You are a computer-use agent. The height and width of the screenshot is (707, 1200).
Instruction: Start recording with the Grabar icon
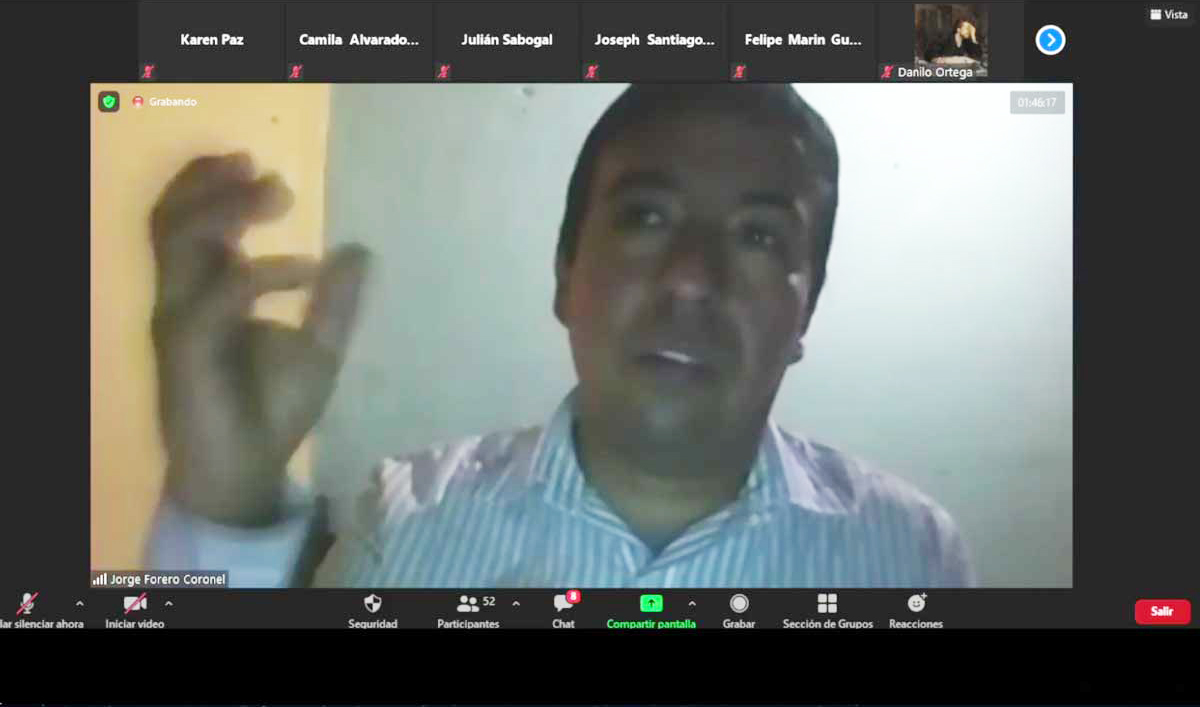click(x=739, y=604)
